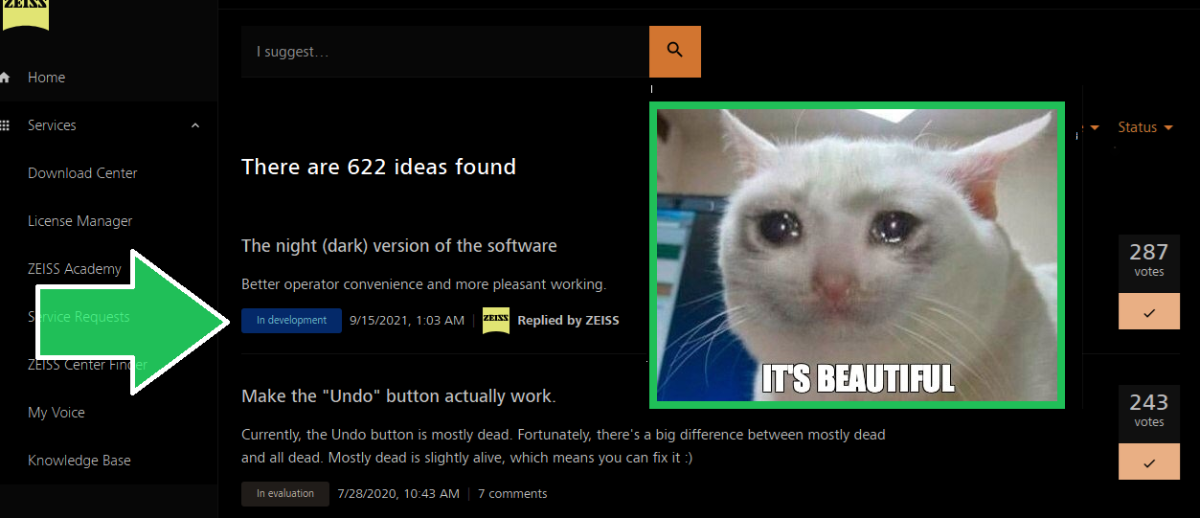Upvote the night (dark) version idea
The width and height of the screenshot is (1200, 518).
coord(1148,312)
